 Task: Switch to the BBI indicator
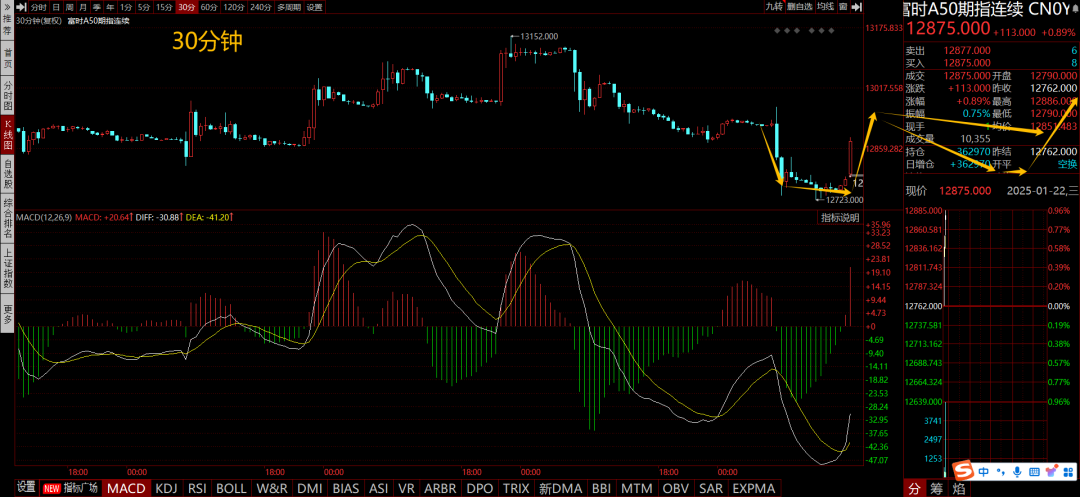click(x=601, y=488)
